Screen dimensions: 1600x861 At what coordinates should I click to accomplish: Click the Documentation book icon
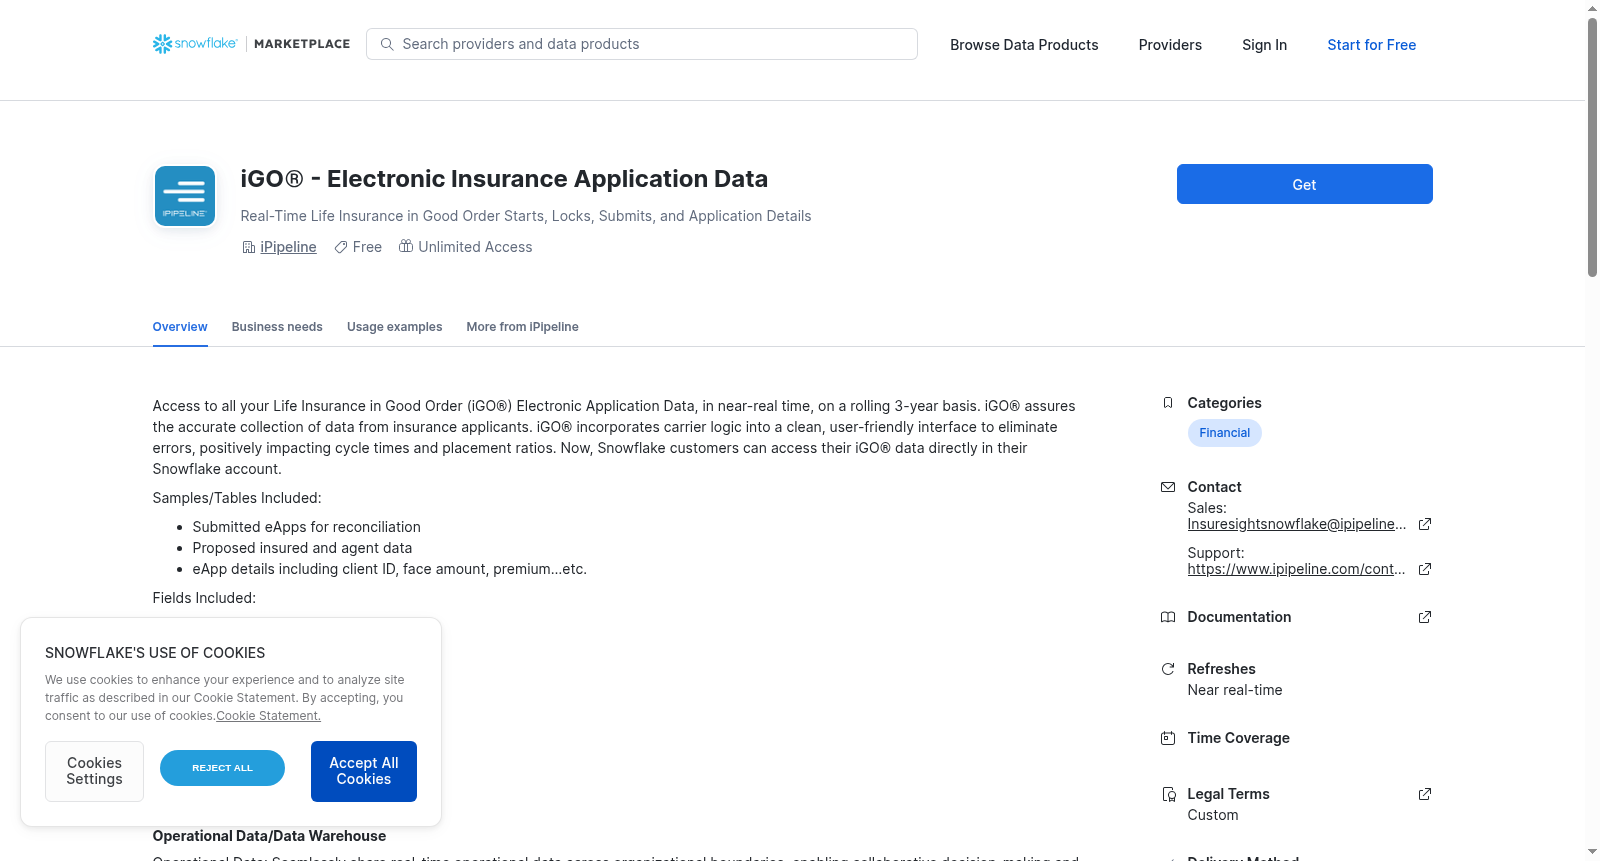click(1168, 617)
